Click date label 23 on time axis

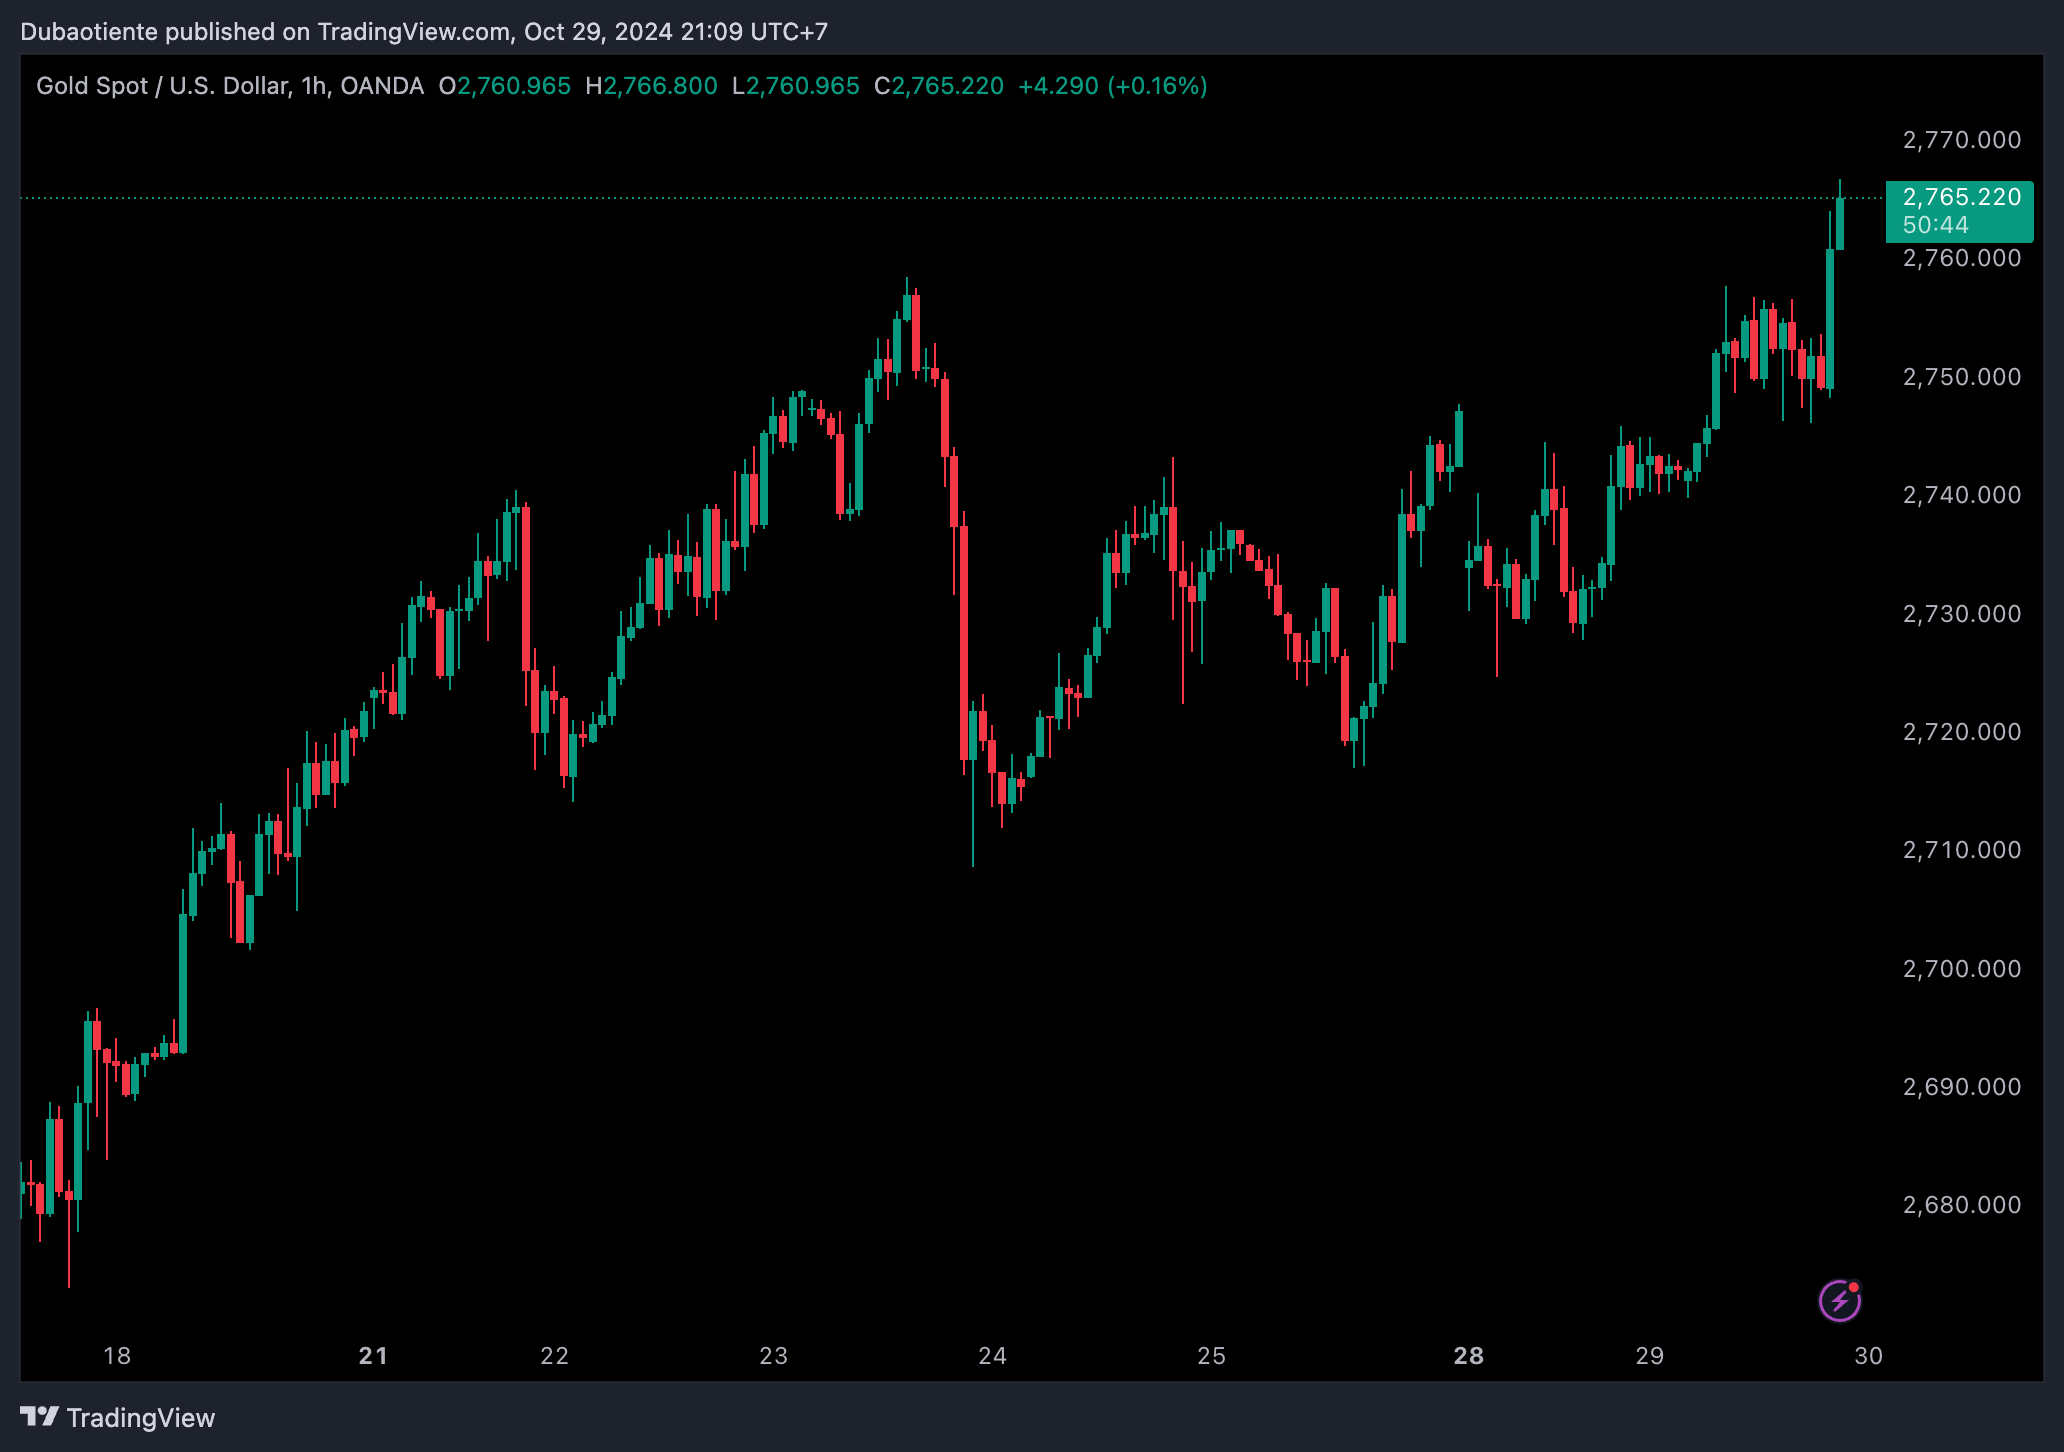click(773, 1356)
